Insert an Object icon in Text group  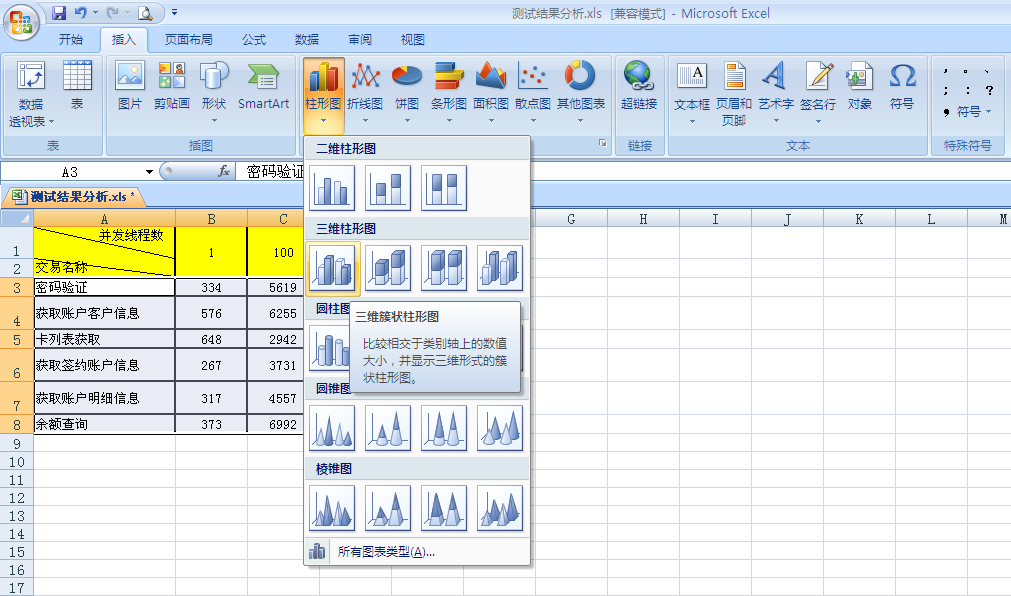coord(859,78)
